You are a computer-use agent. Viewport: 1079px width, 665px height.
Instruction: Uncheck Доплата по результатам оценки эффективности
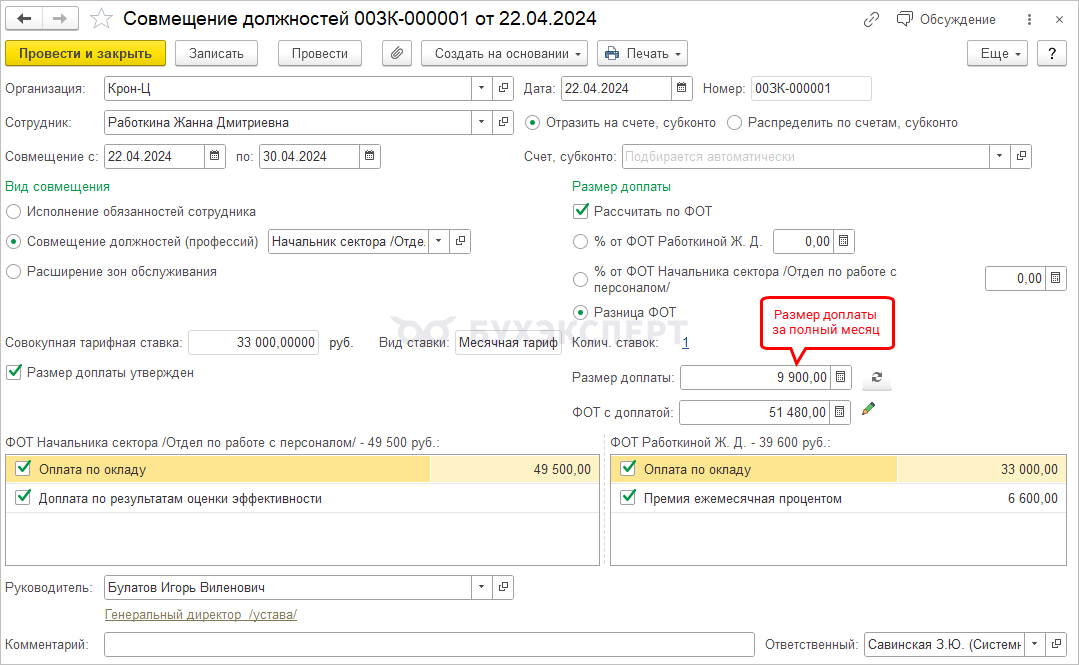[23, 497]
